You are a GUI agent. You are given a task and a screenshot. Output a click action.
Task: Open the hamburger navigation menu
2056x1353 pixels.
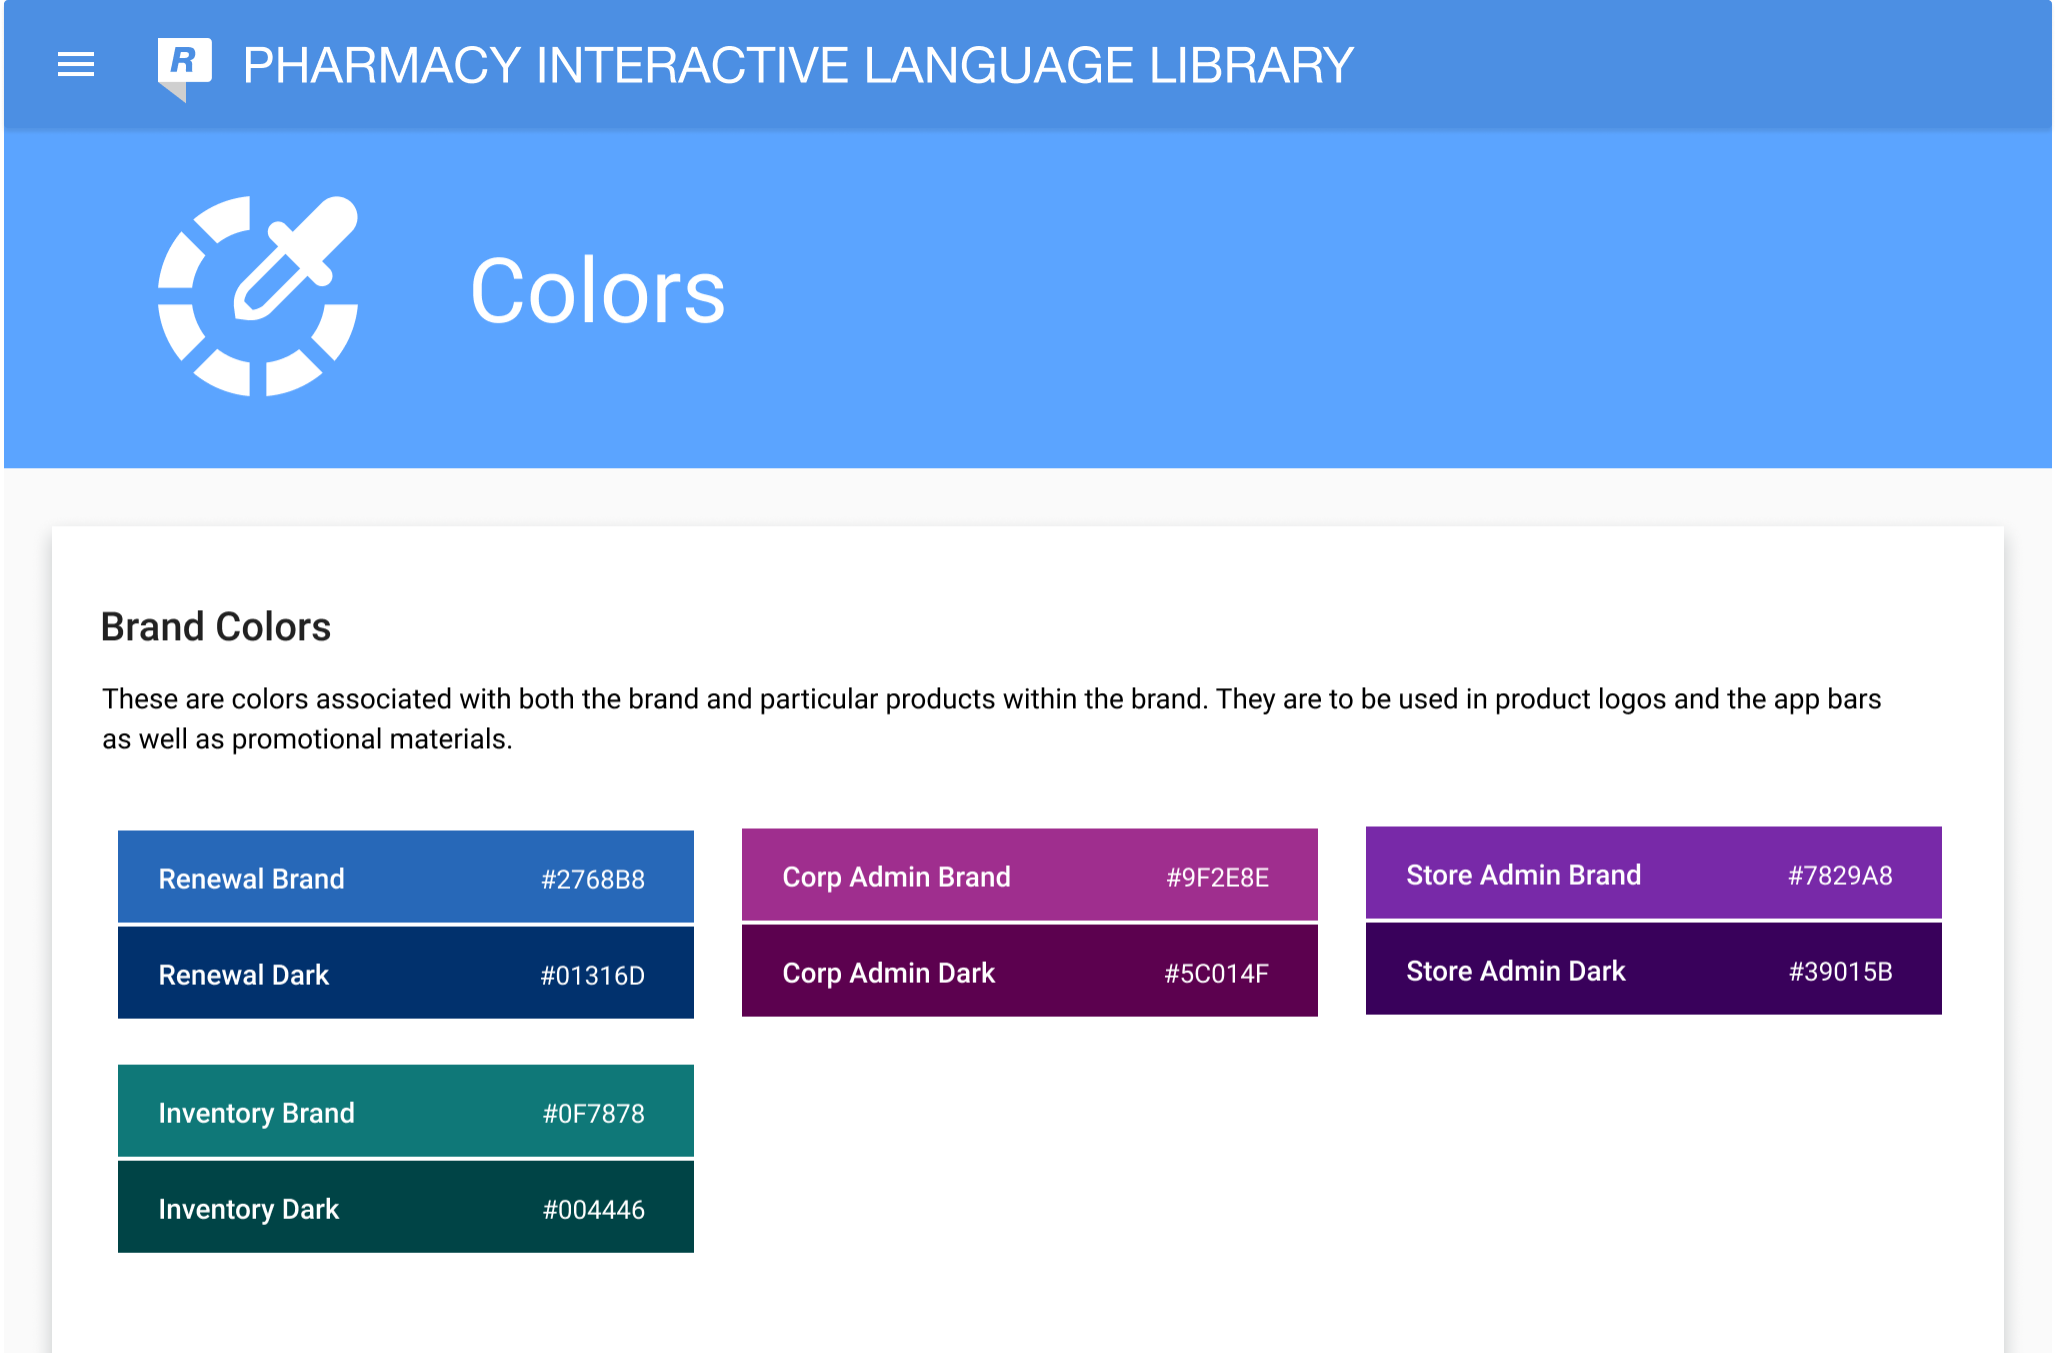pos(76,65)
